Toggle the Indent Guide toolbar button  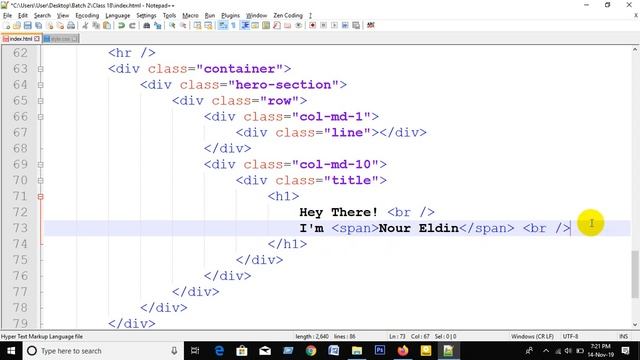point(245,25)
